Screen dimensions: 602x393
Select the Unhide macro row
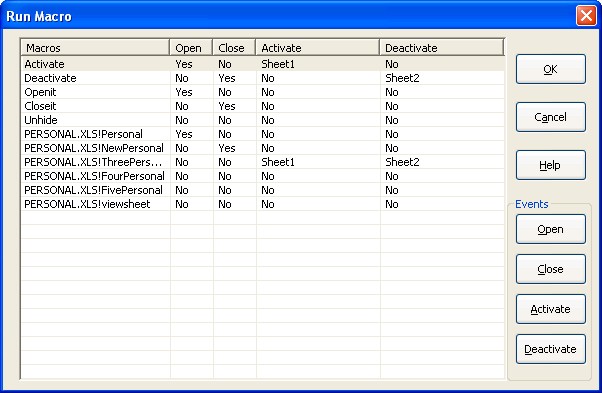[263, 120]
